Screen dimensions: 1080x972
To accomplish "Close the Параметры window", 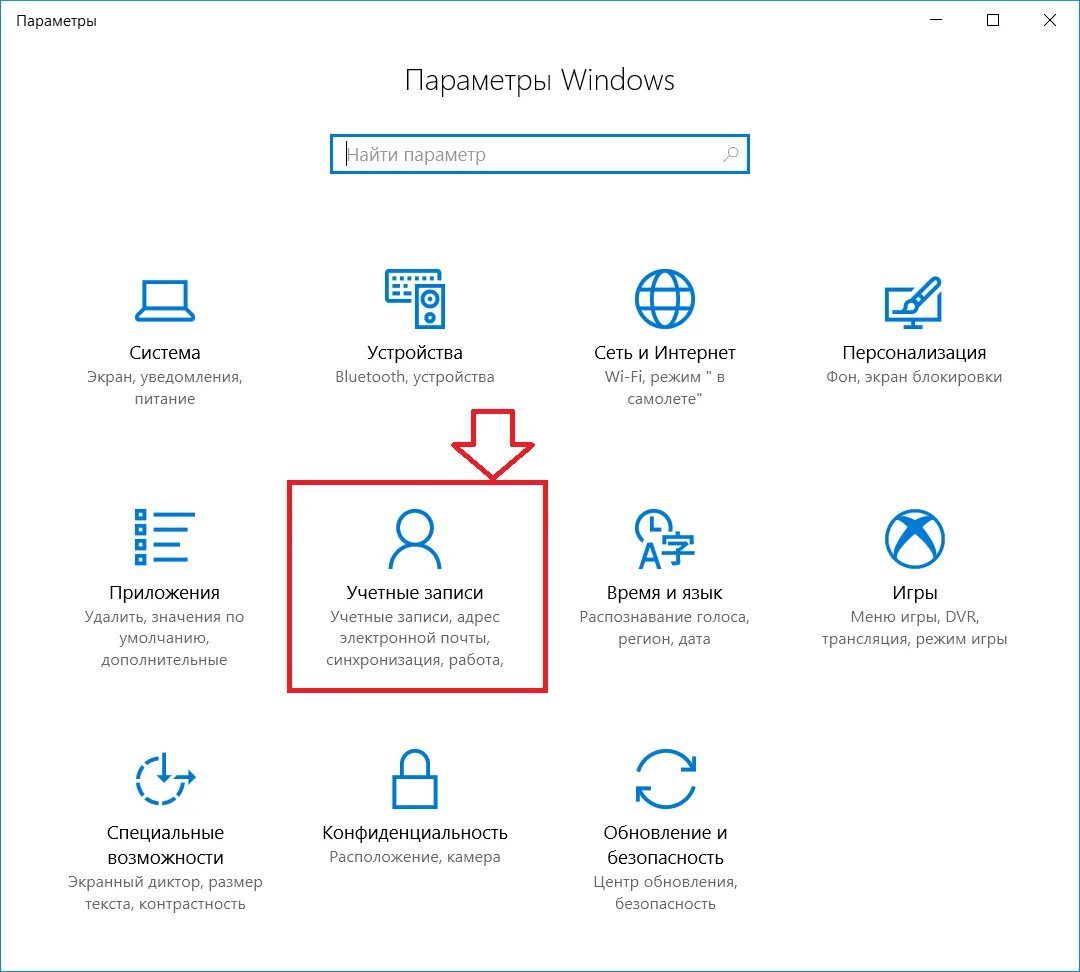I will coord(1050,20).
